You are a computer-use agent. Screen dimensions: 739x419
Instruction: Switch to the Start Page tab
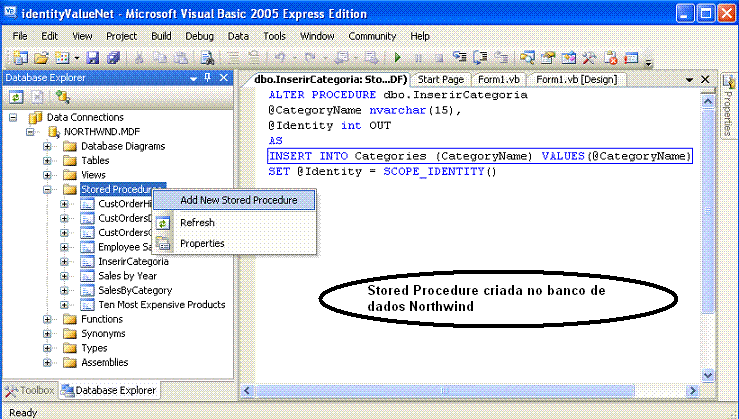click(441, 80)
